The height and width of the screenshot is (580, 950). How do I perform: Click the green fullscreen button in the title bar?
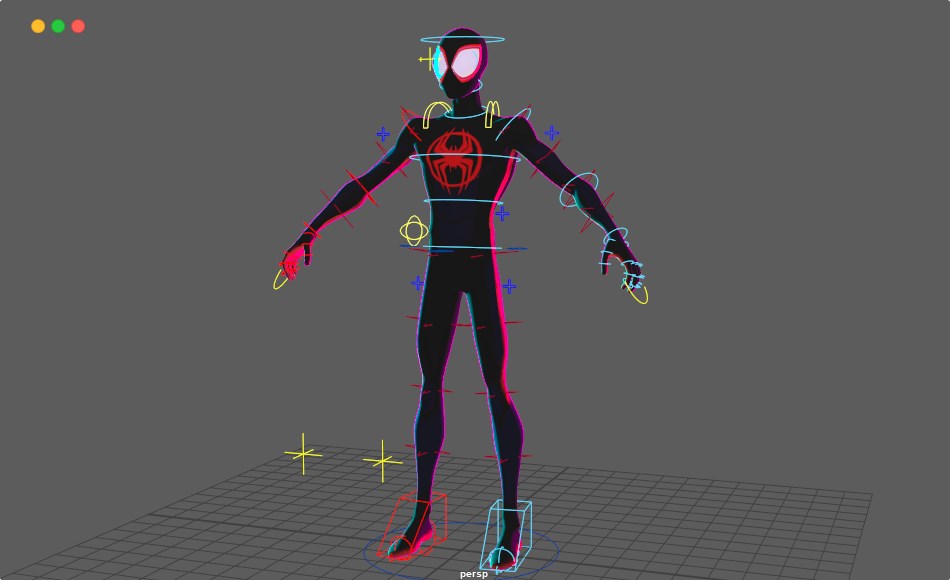pos(57,26)
